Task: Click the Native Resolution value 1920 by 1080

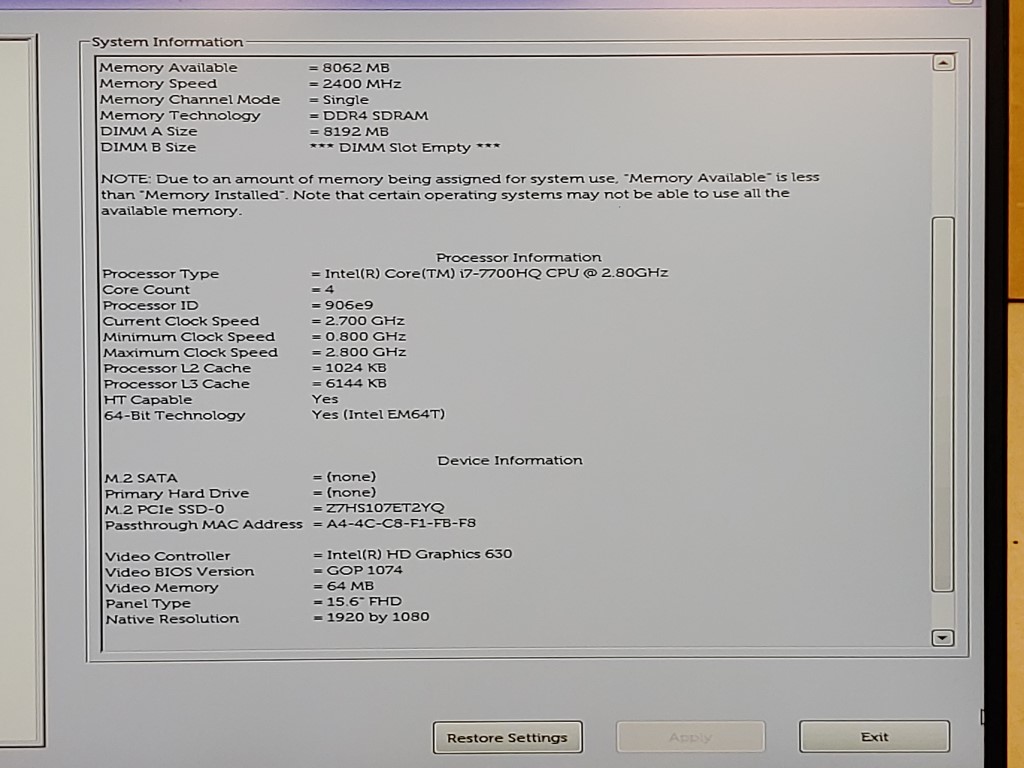Action: tap(378, 617)
